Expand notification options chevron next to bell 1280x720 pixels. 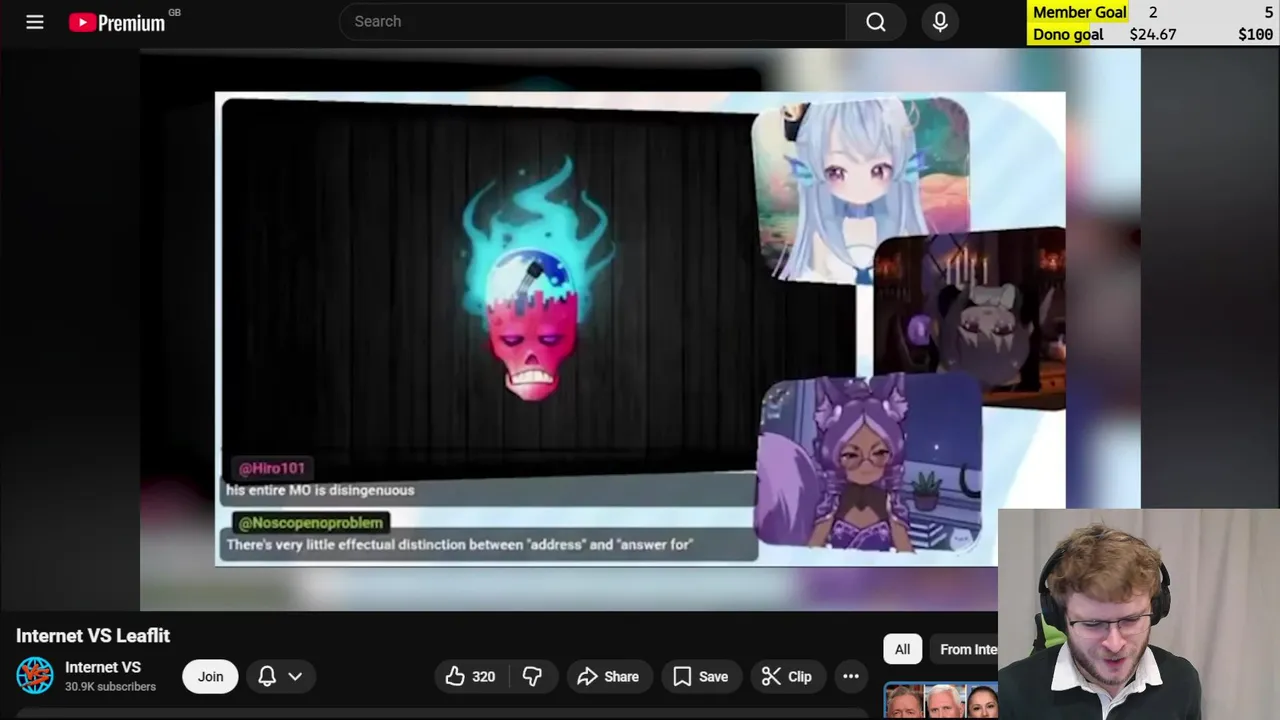pos(295,676)
